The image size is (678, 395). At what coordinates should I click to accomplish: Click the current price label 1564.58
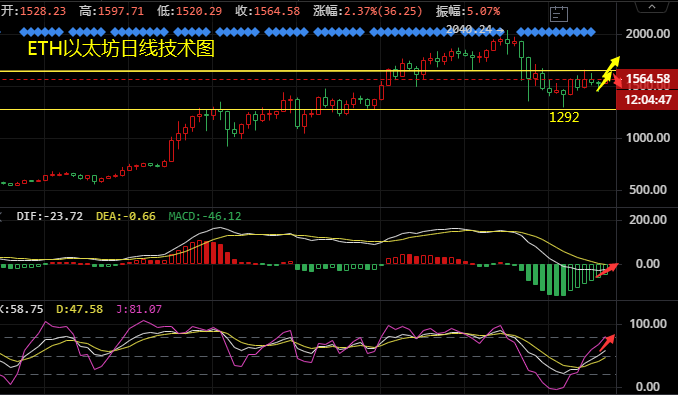647,79
